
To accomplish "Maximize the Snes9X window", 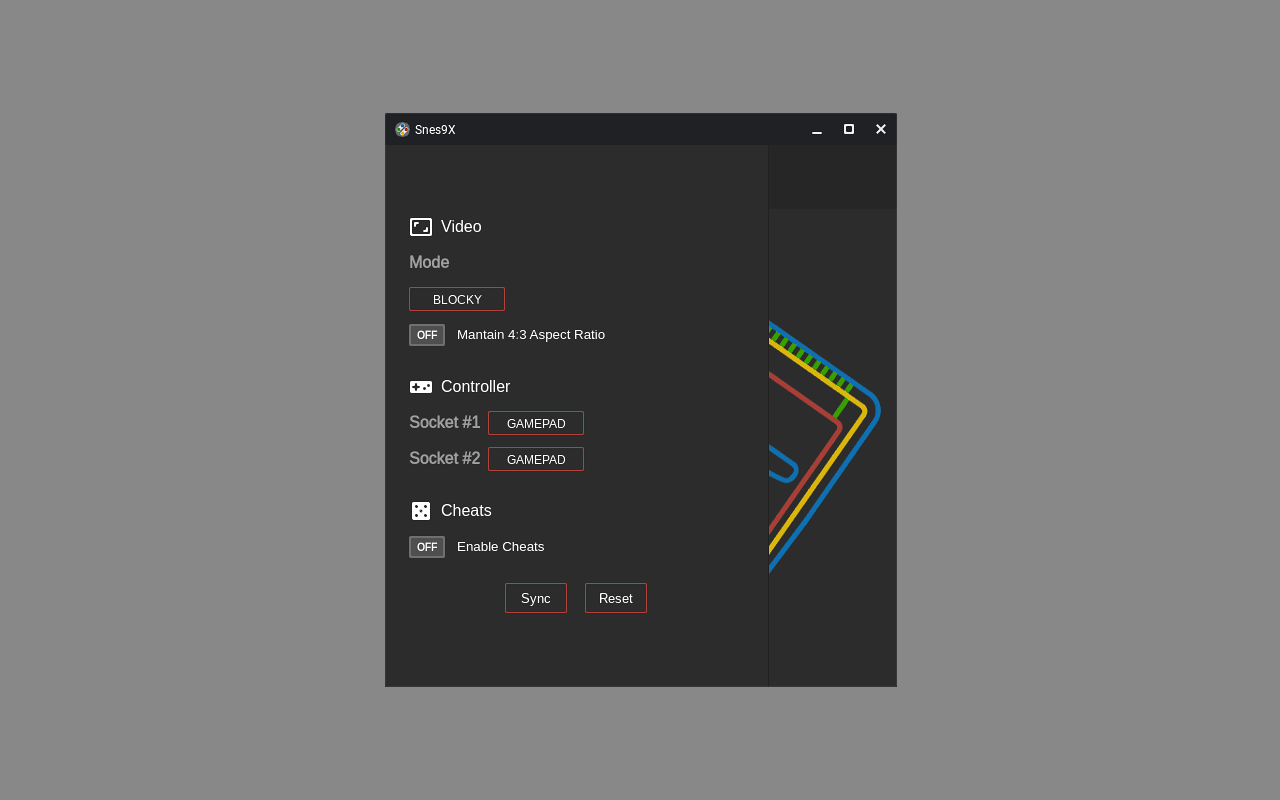I will point(849,130).
